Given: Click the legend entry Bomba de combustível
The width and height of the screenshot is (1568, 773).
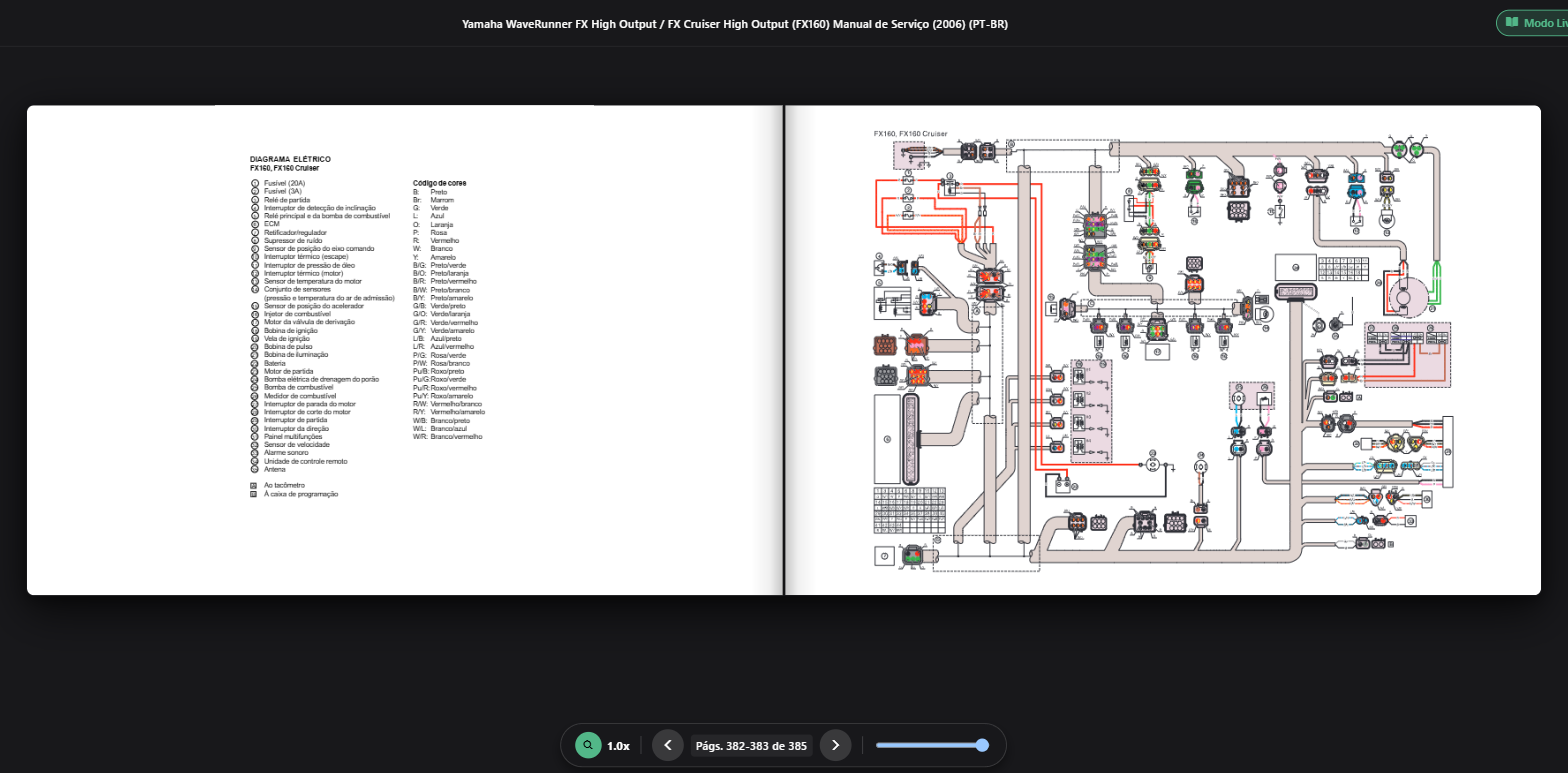Looking at the screenshot, I should click(x=299, y=387).
